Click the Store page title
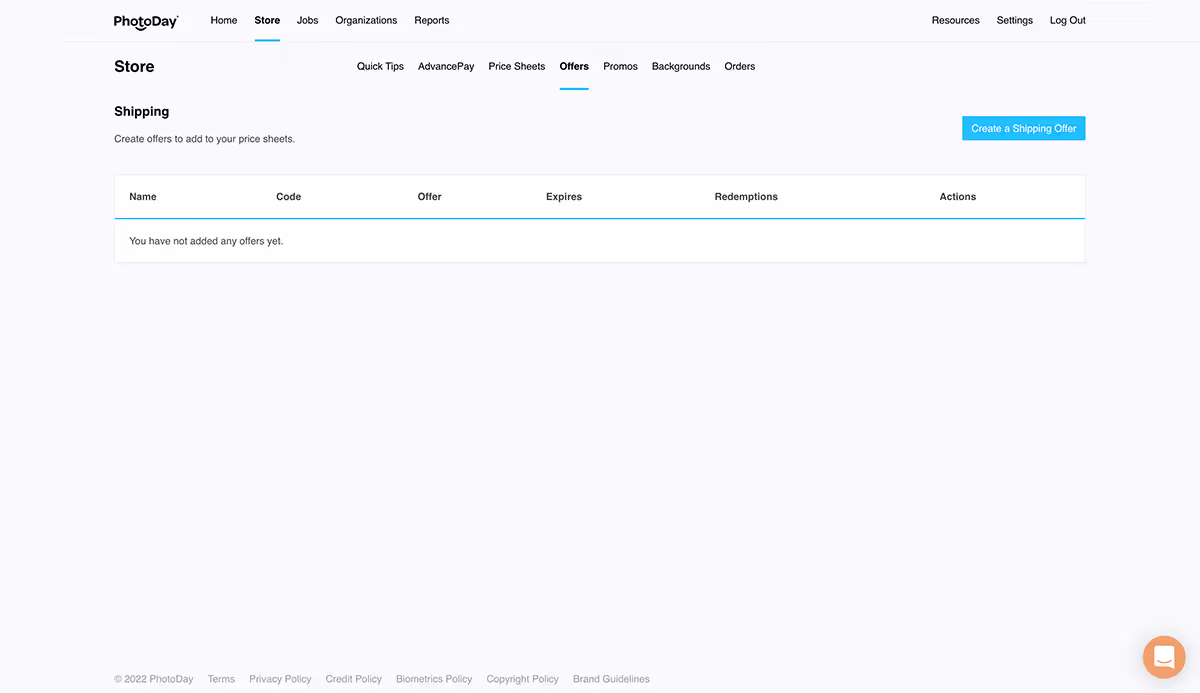1200x693 pixels. [x=134, y=67]
